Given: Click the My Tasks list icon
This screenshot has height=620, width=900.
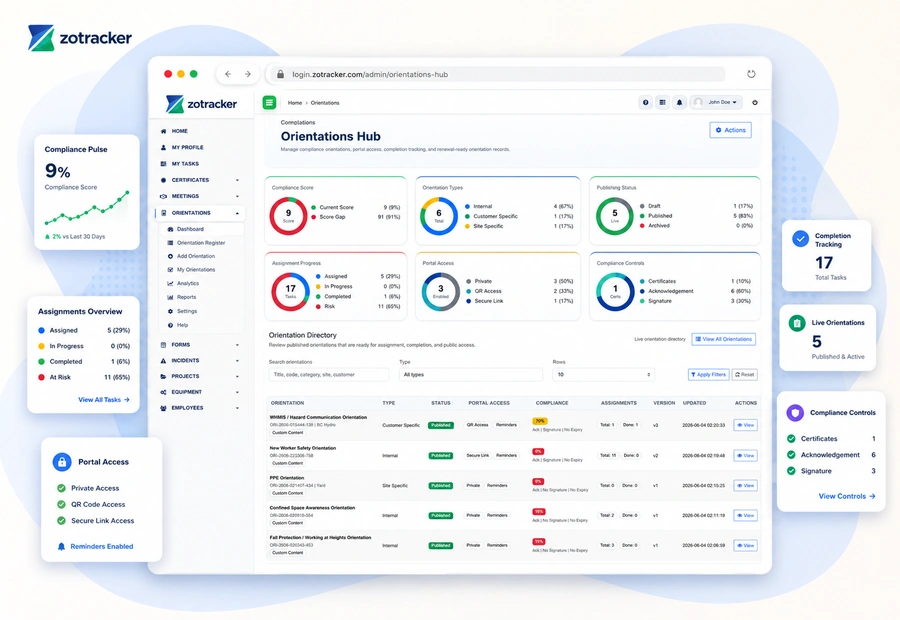Looking at the screenshot, I should point(164,164).
